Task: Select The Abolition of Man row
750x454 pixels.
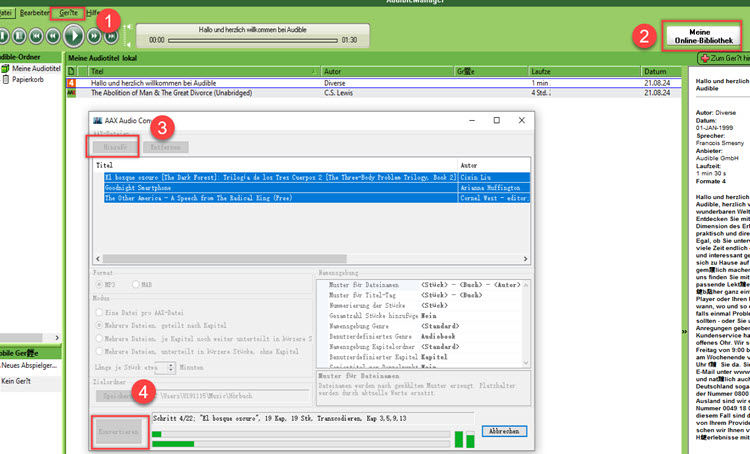Action: coord(373,93)
